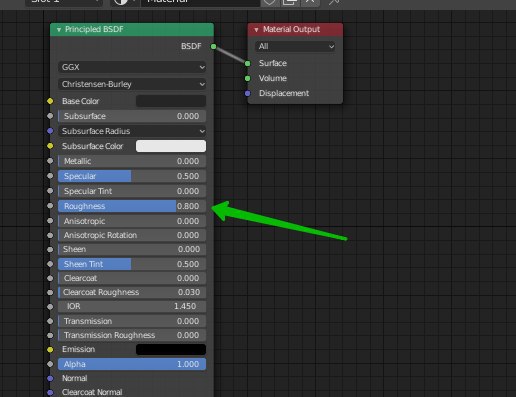Viewport: 516px width, 397px height.
Task: Click the Roughness slider set to 0.800
Action: point(132,206)
